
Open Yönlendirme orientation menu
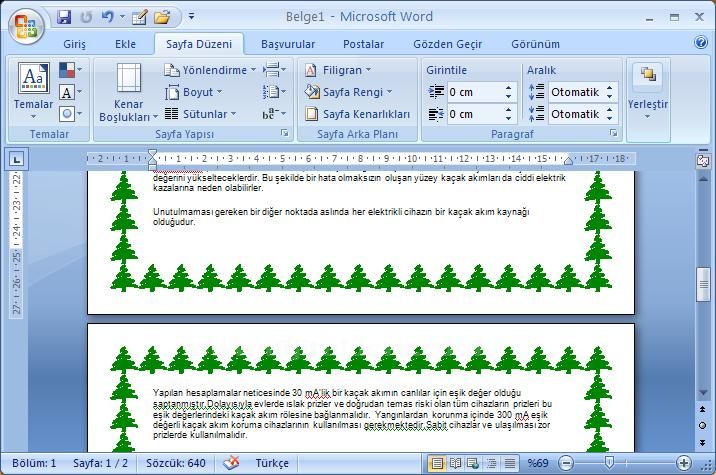pyautogui.click(x=210, y=70)
